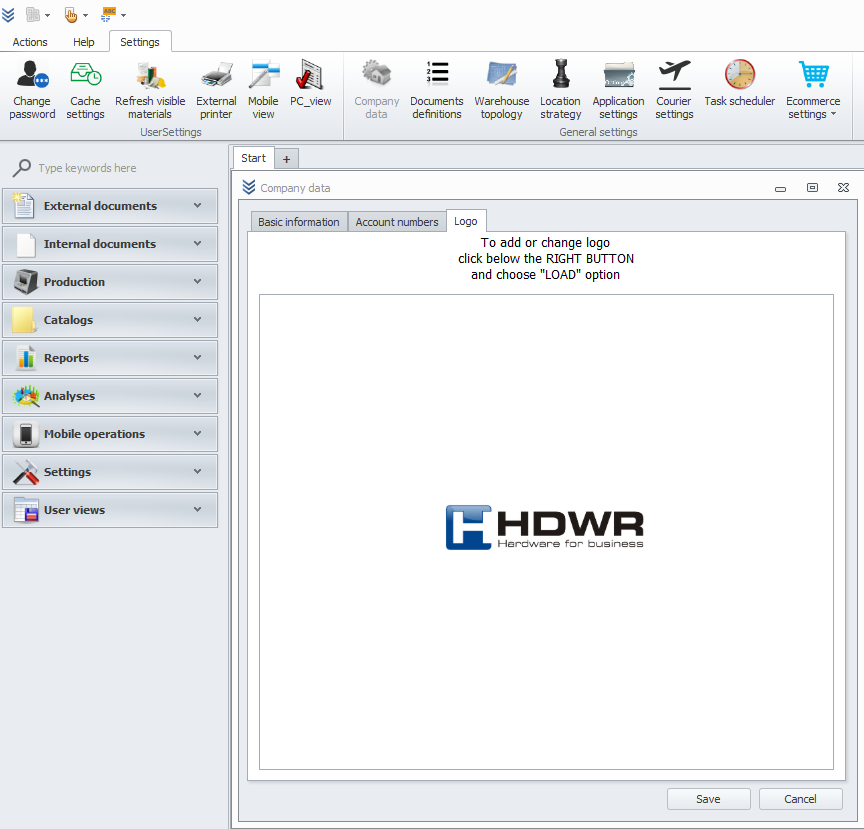Click the Mobile operations phone icon
This screenshot has height=829, width=864.
point(25,434)
